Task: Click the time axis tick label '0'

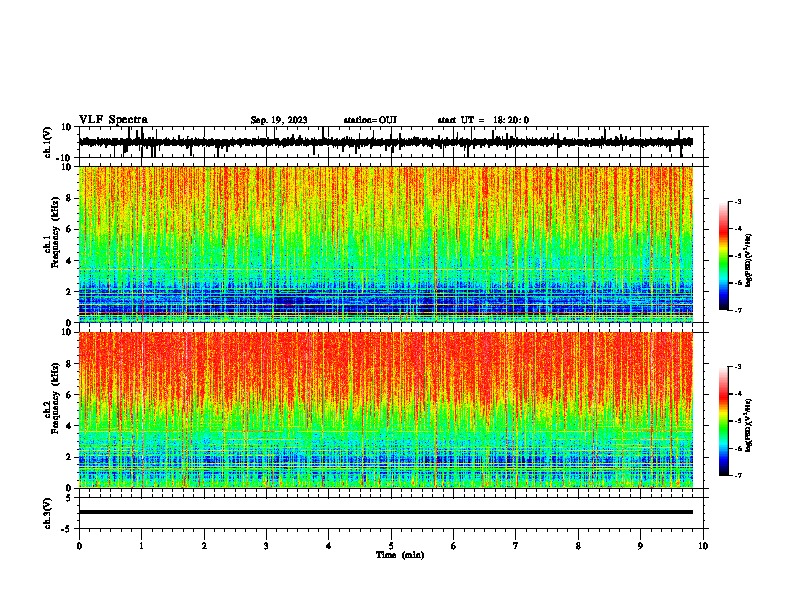Action: 79,546
